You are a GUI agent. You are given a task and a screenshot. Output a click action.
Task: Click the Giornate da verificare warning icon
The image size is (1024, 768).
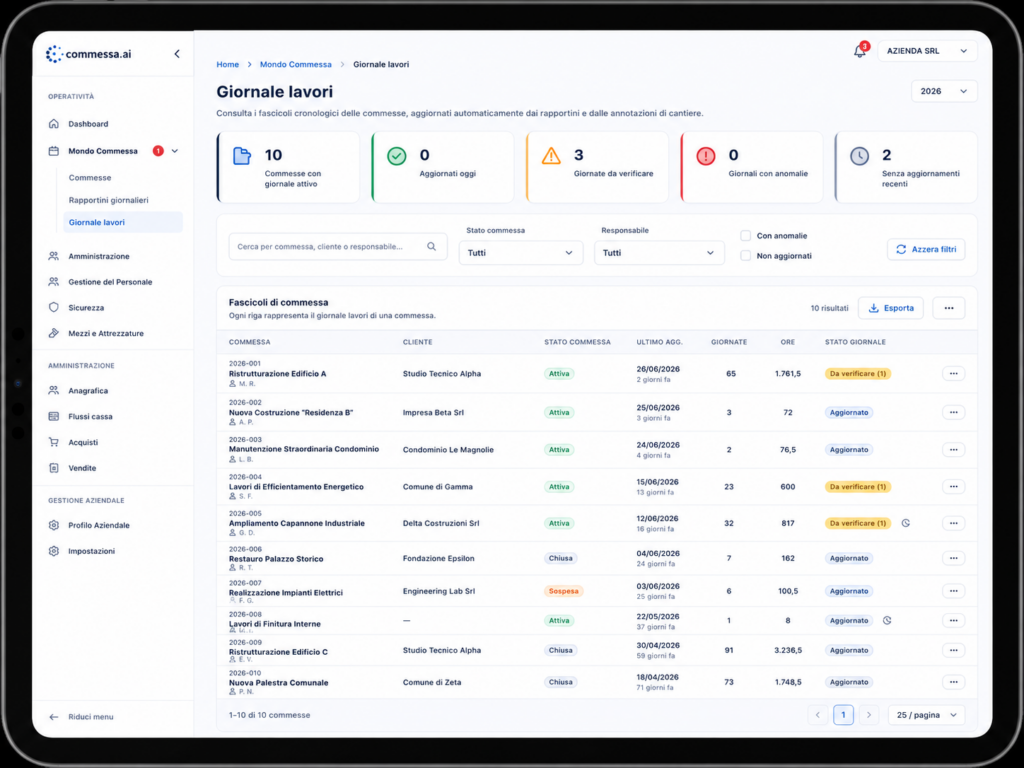tap(551, 156)
